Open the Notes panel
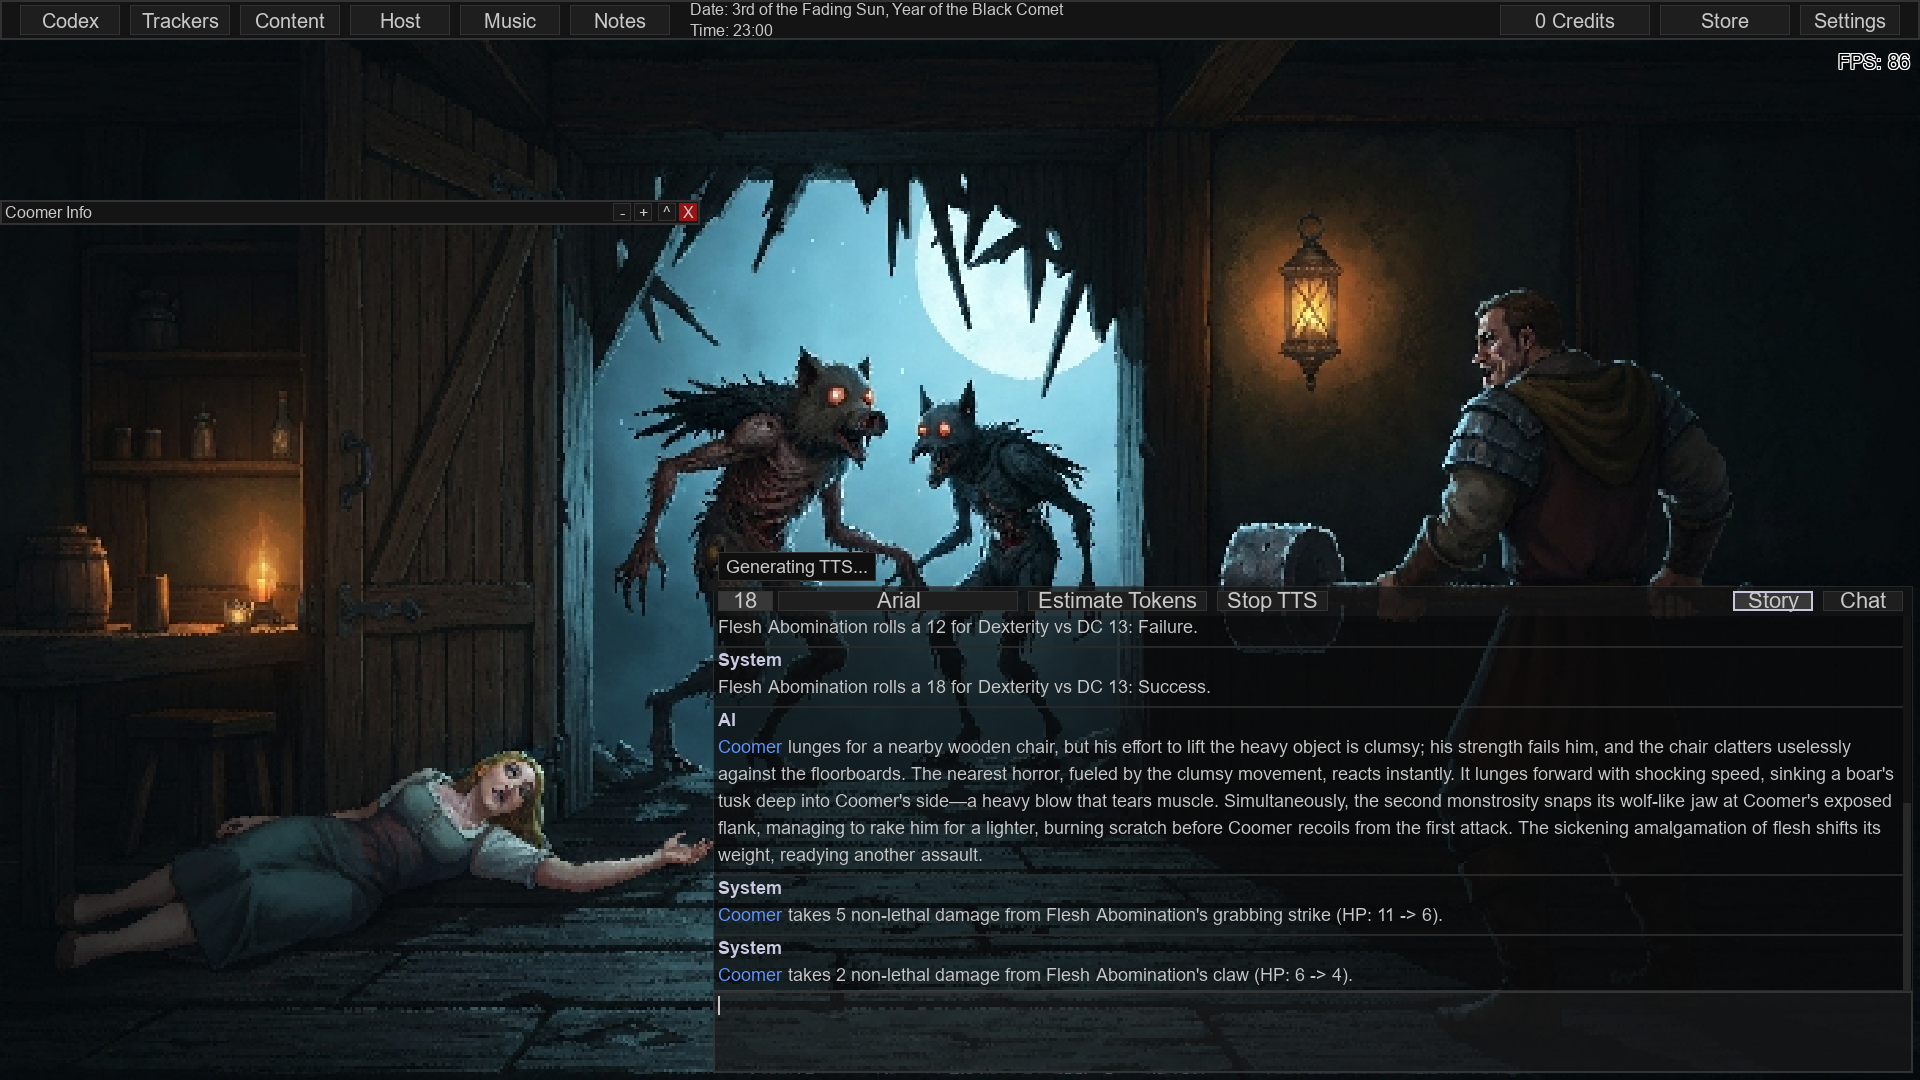Screen dimensions: 1920x1080 pos(620,21)
